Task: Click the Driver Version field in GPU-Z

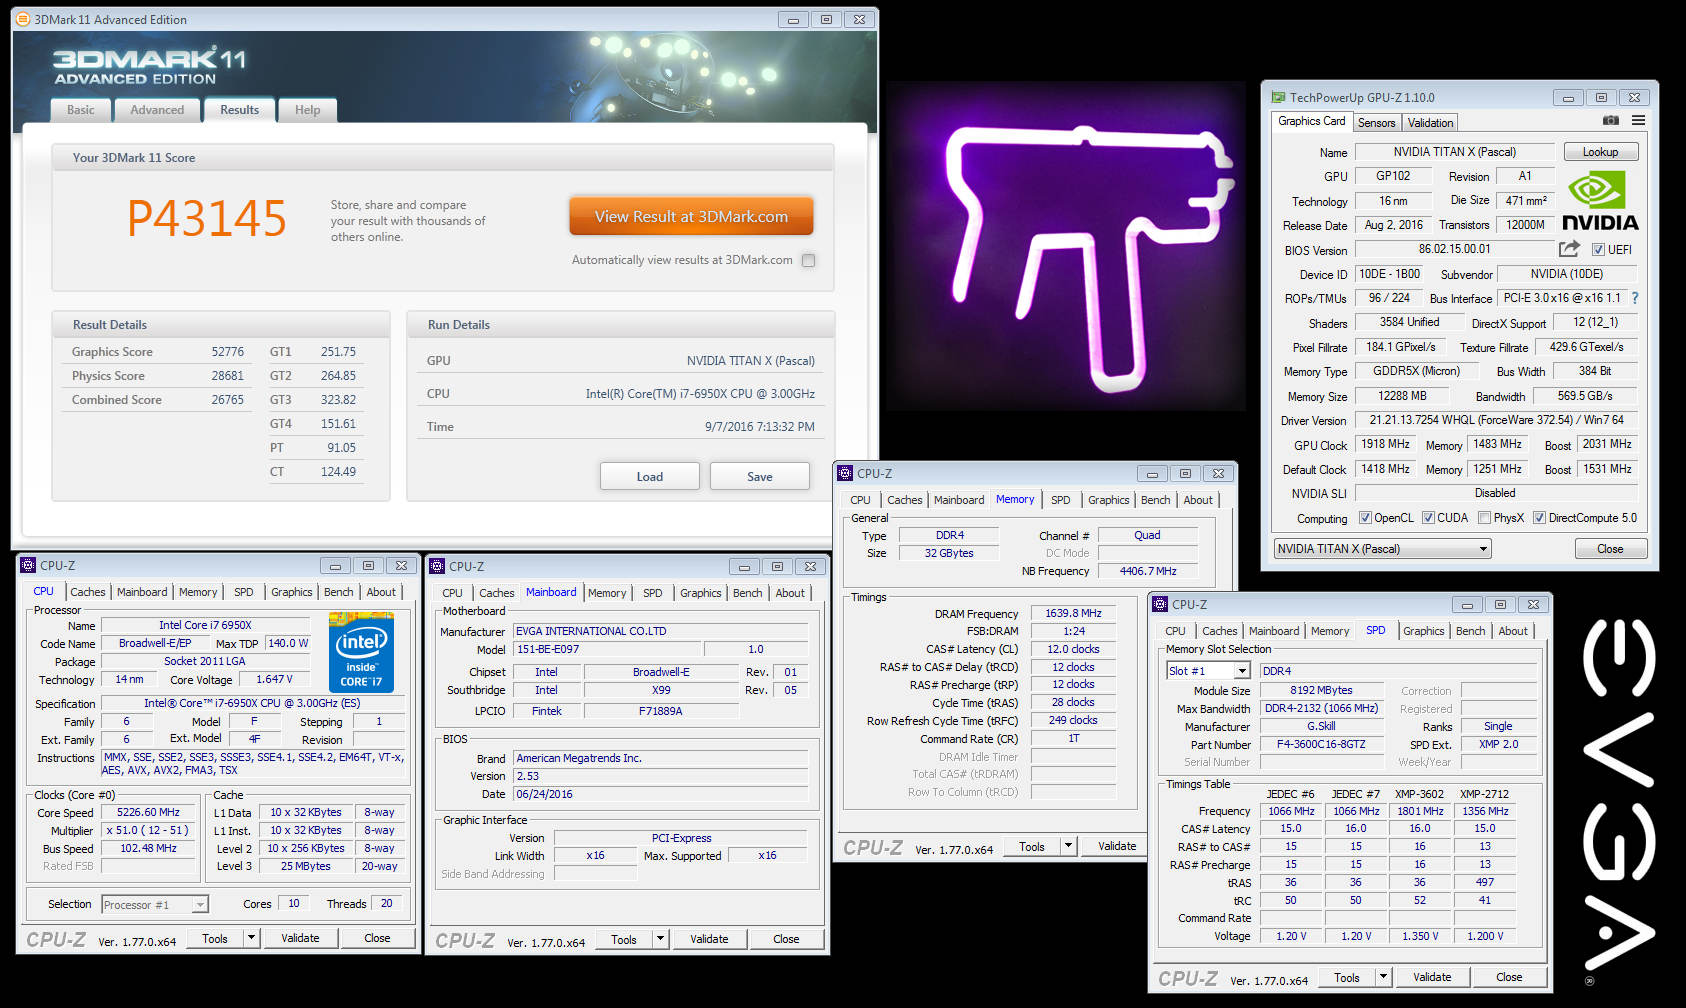Action: coord(1495,420)
